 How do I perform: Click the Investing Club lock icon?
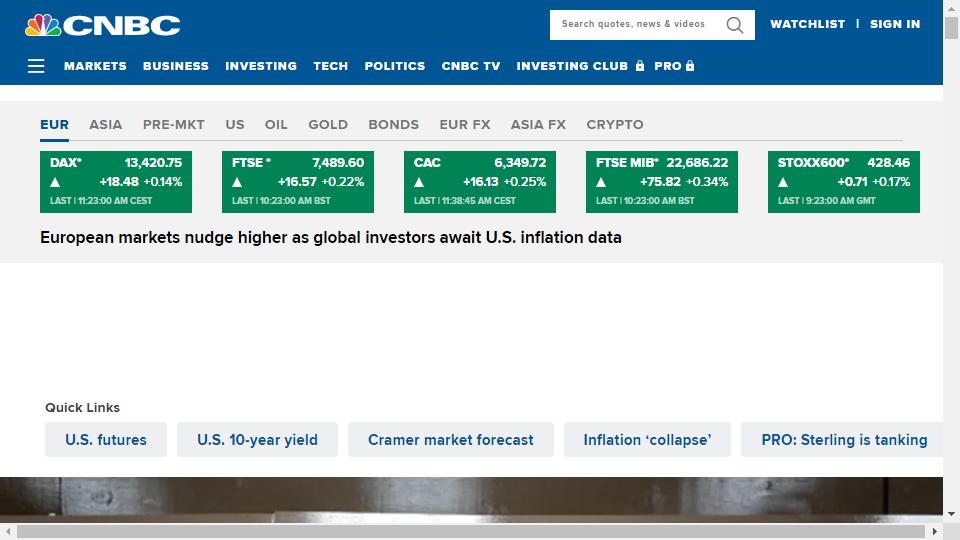coord(640,66)
